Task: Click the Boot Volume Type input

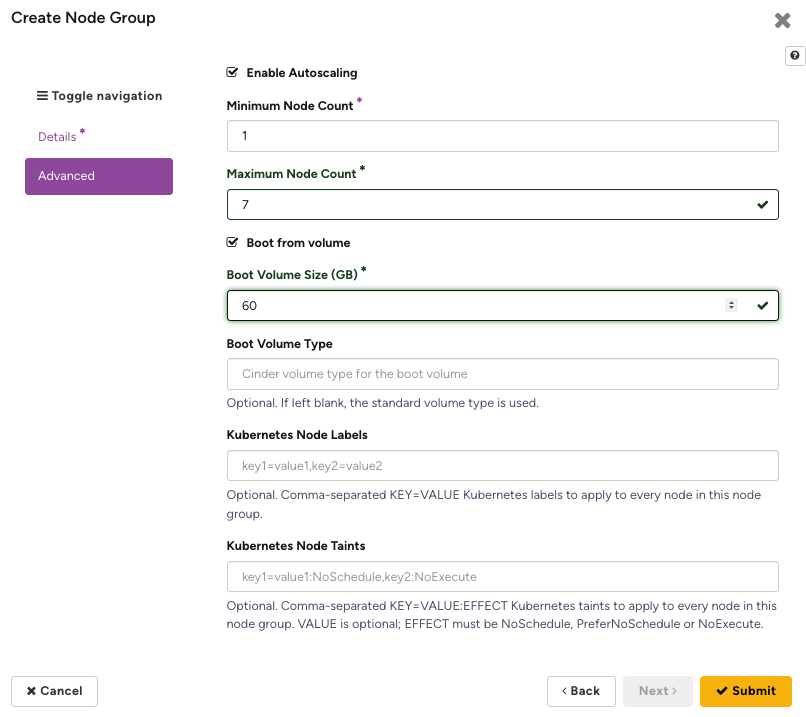Action: [502, 374]
